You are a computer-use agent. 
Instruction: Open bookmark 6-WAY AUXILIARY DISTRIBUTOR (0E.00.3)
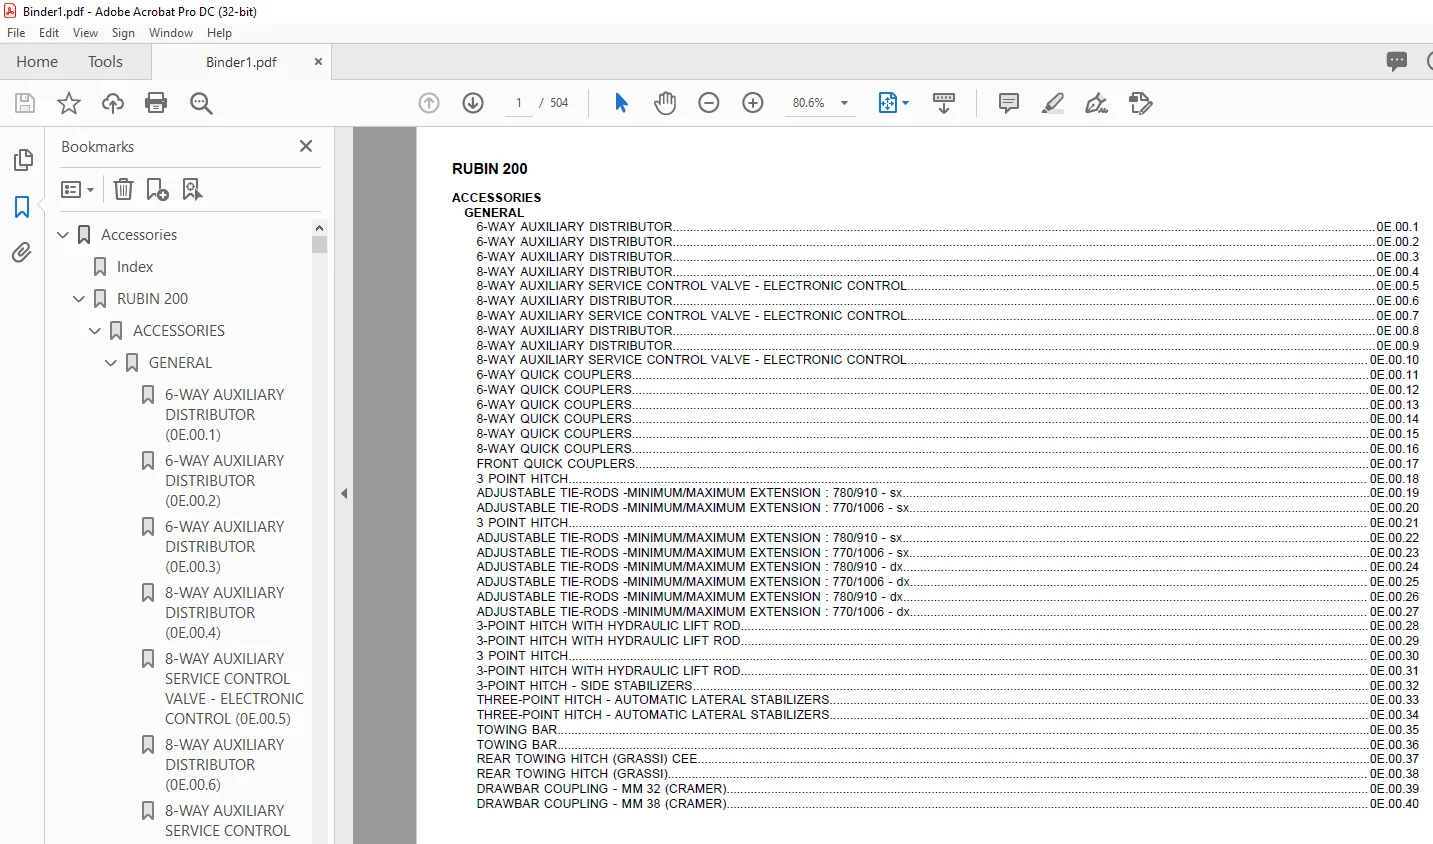click(224, 547)
